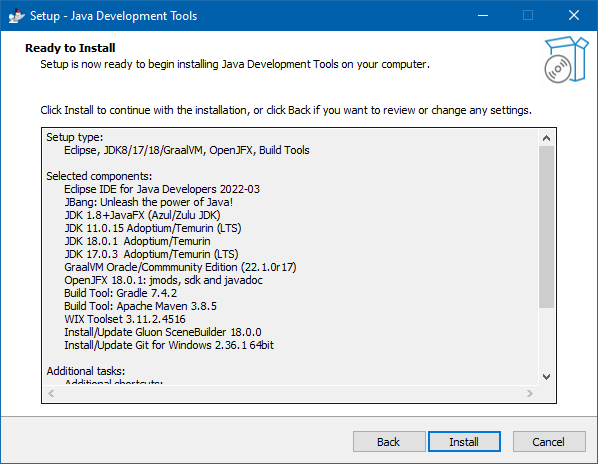Click the horizontal scroll left arrow
This screenshot has height=464, width=598.
tap(51, 393)
